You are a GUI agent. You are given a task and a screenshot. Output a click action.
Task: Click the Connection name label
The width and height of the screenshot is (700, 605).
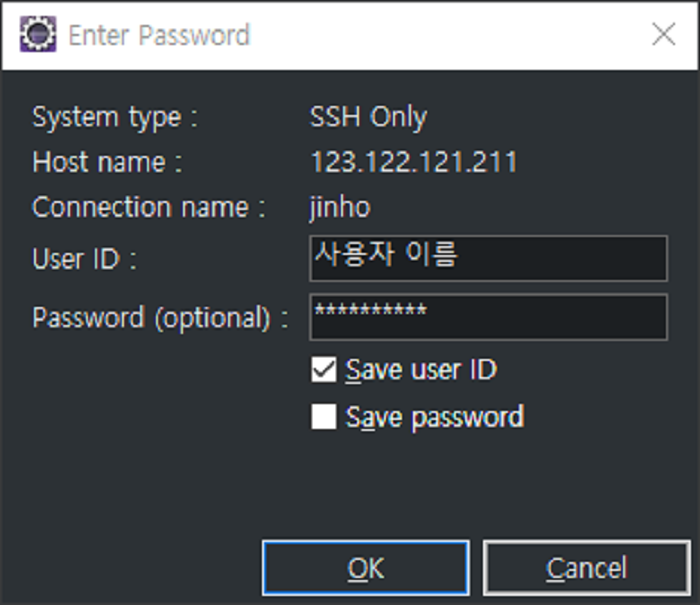148,208
